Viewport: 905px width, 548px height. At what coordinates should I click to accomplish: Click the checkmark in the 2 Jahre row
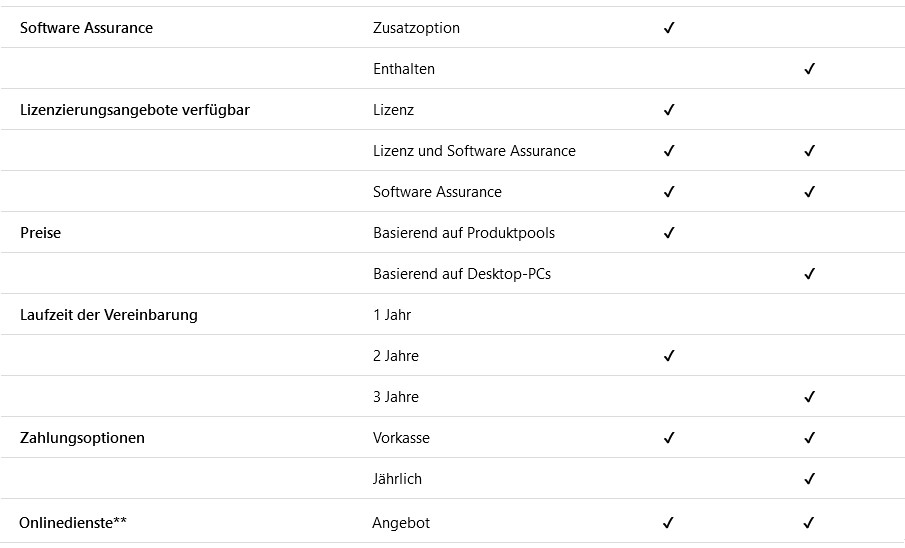(x=669, y=356)
